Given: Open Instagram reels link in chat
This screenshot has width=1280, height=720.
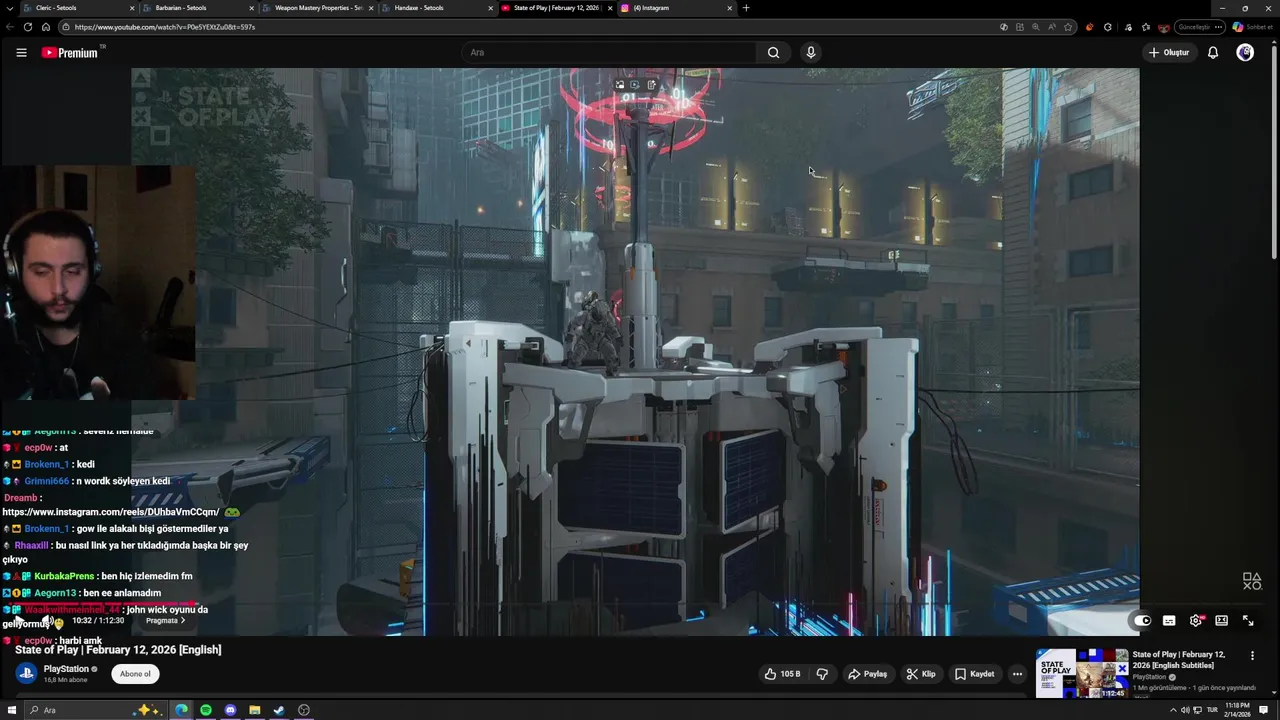Looking at the screenshot, I should pyautogui.click(x=111, y=512).
